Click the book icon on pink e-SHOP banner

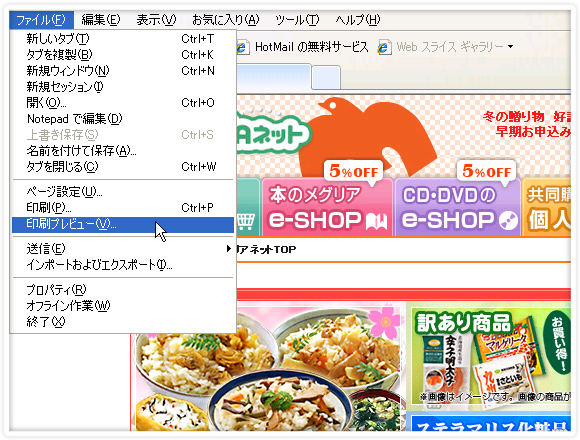point(377,221)
